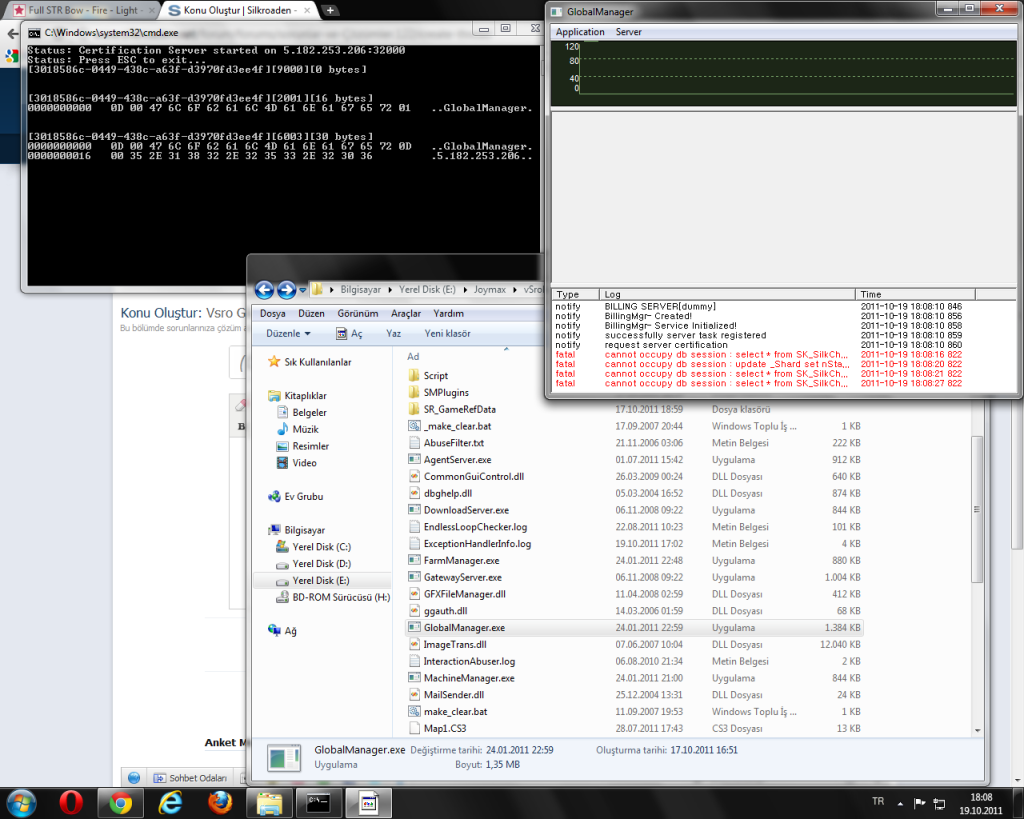Select the SR_GameRefData folder icon
Screen dimensions: 1024x819
pos(413,409)
